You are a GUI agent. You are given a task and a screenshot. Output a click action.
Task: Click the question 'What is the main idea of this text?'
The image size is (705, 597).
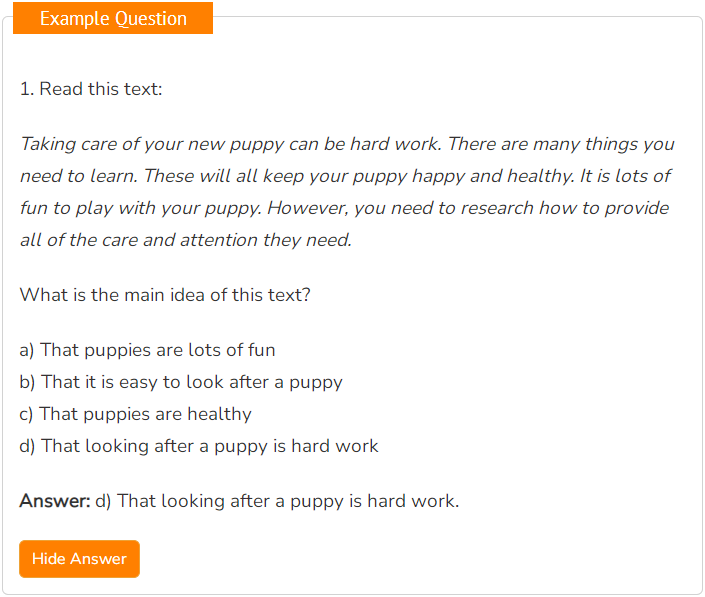point(165,295)
